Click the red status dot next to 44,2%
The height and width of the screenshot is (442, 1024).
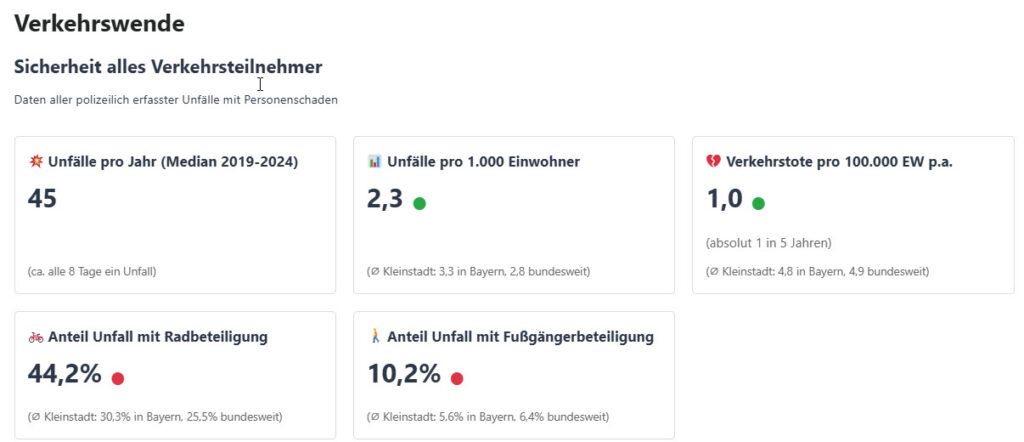[118, 378]
